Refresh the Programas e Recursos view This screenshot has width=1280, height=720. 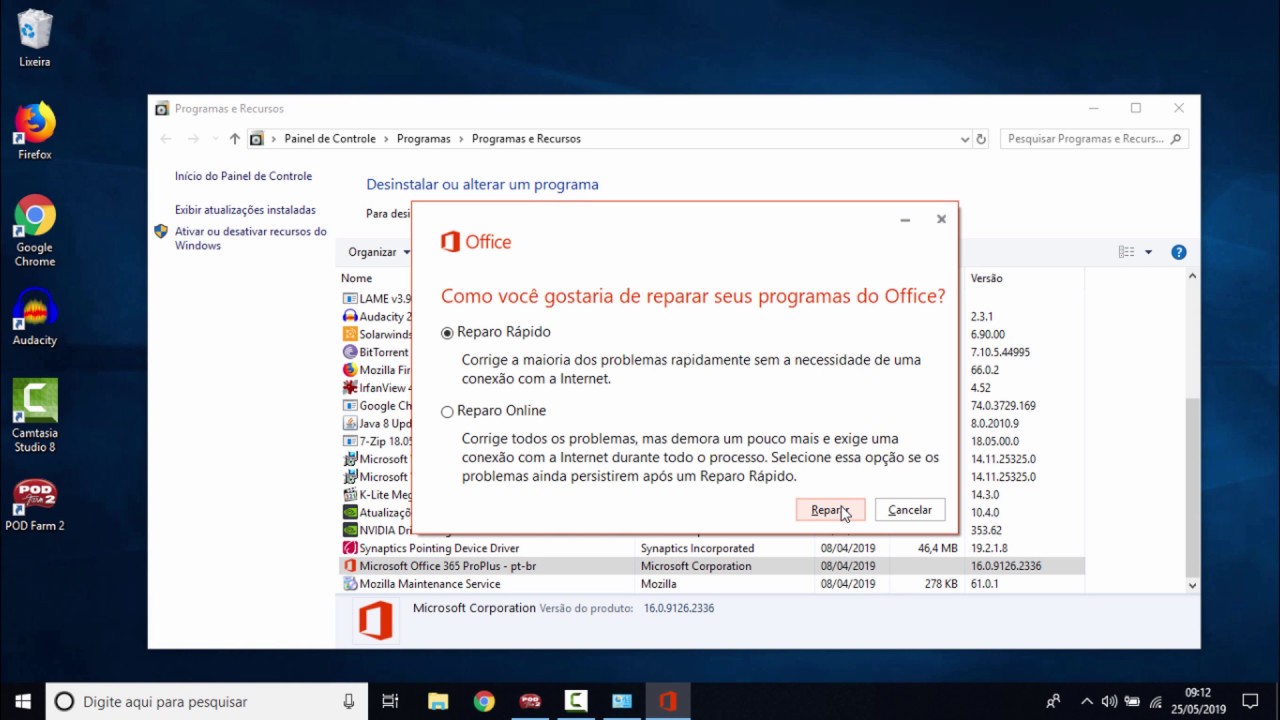click(x=981, y=139)
